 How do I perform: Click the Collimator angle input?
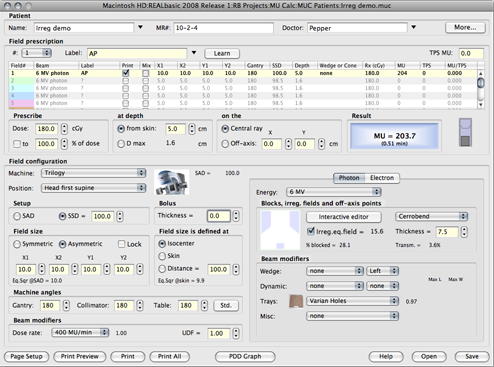click(x=124, y=305)
